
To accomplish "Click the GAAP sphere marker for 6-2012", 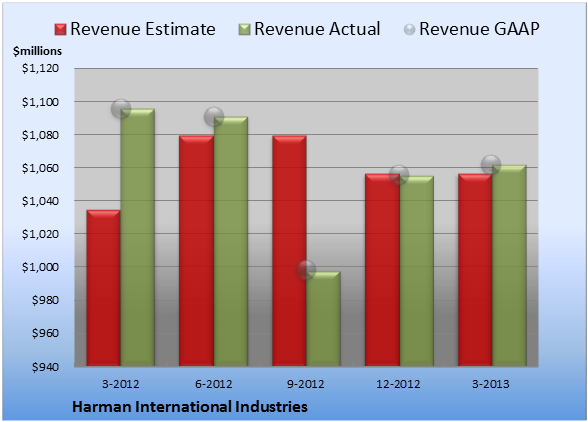I will coord(214,117).
